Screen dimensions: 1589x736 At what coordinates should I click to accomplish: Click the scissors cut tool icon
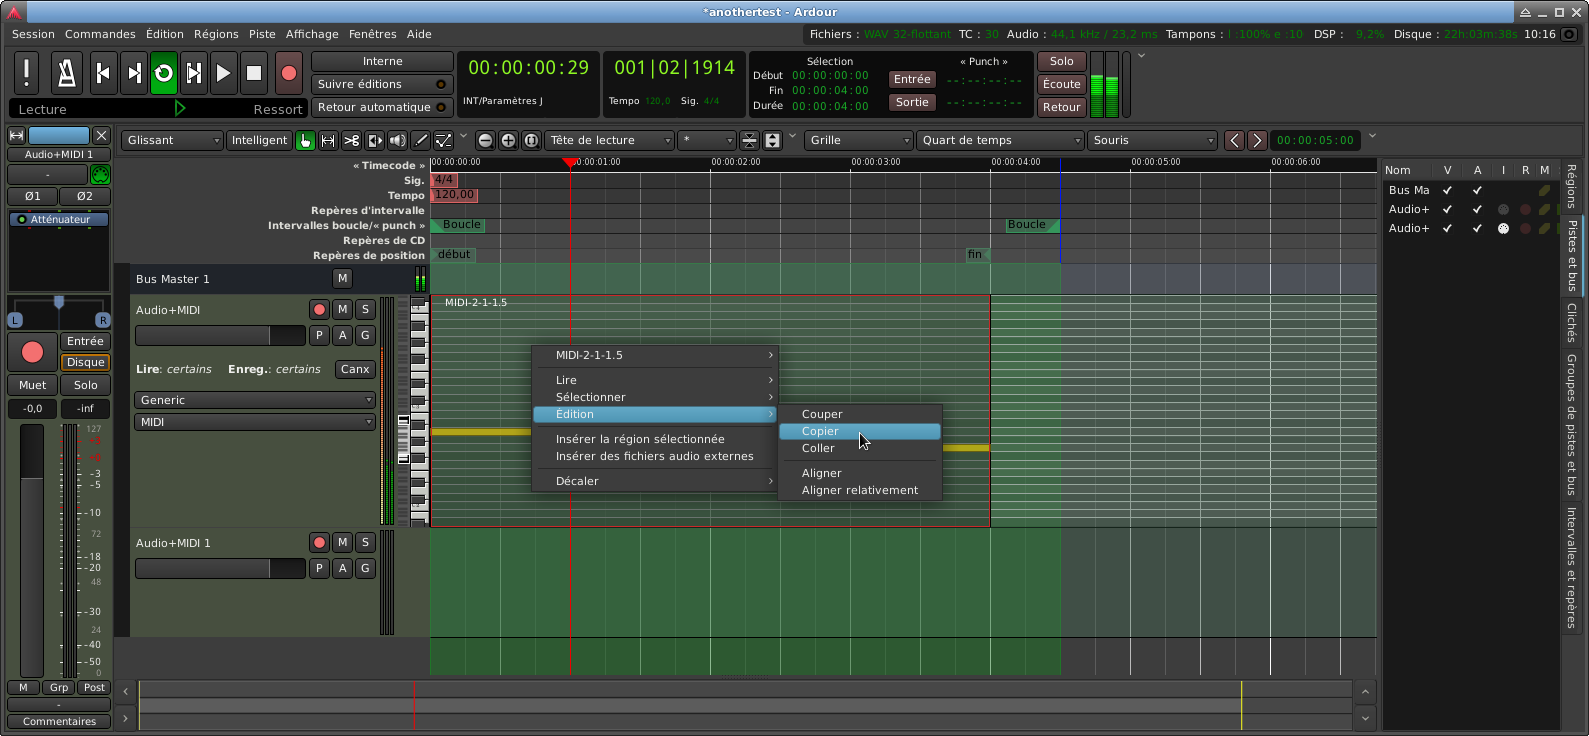click(351, 141)
